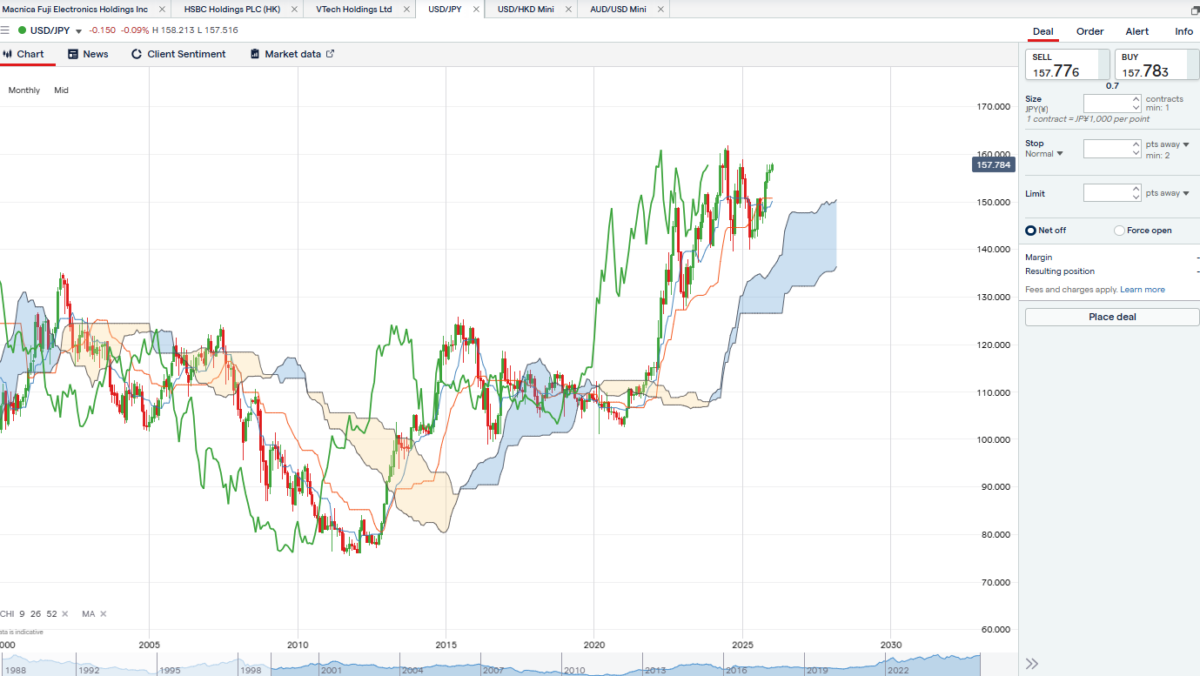Open the AUD/USD Mini tab

(621, 9)
